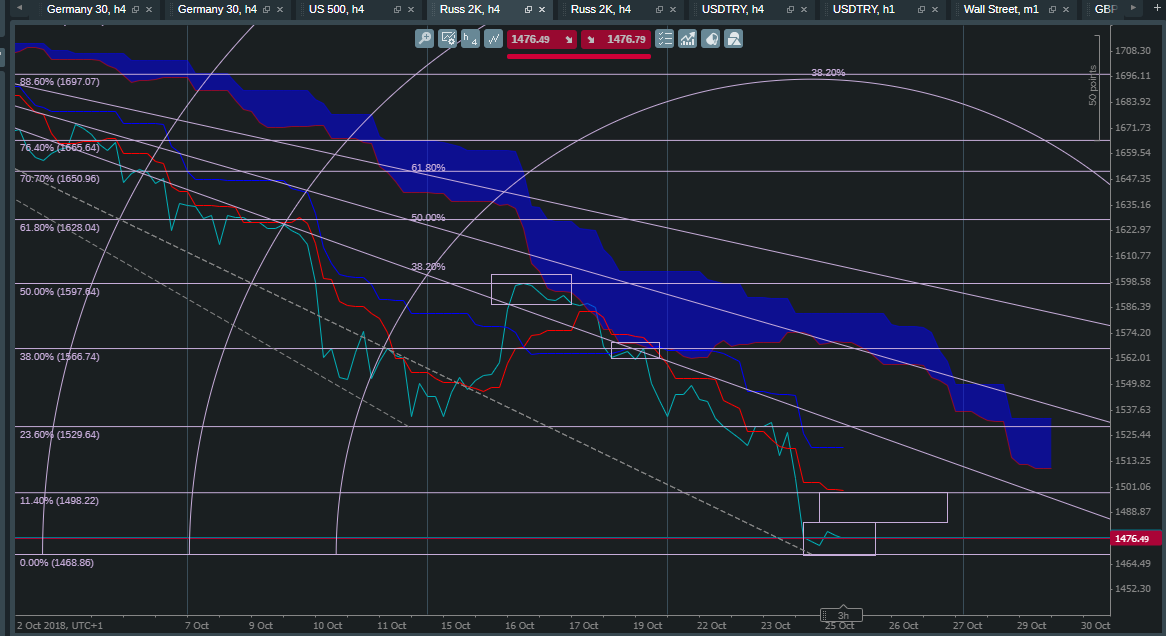Click the 50 points scale ruler
The height and width of the screenshot is (636, 1166).
(1096, 86)
